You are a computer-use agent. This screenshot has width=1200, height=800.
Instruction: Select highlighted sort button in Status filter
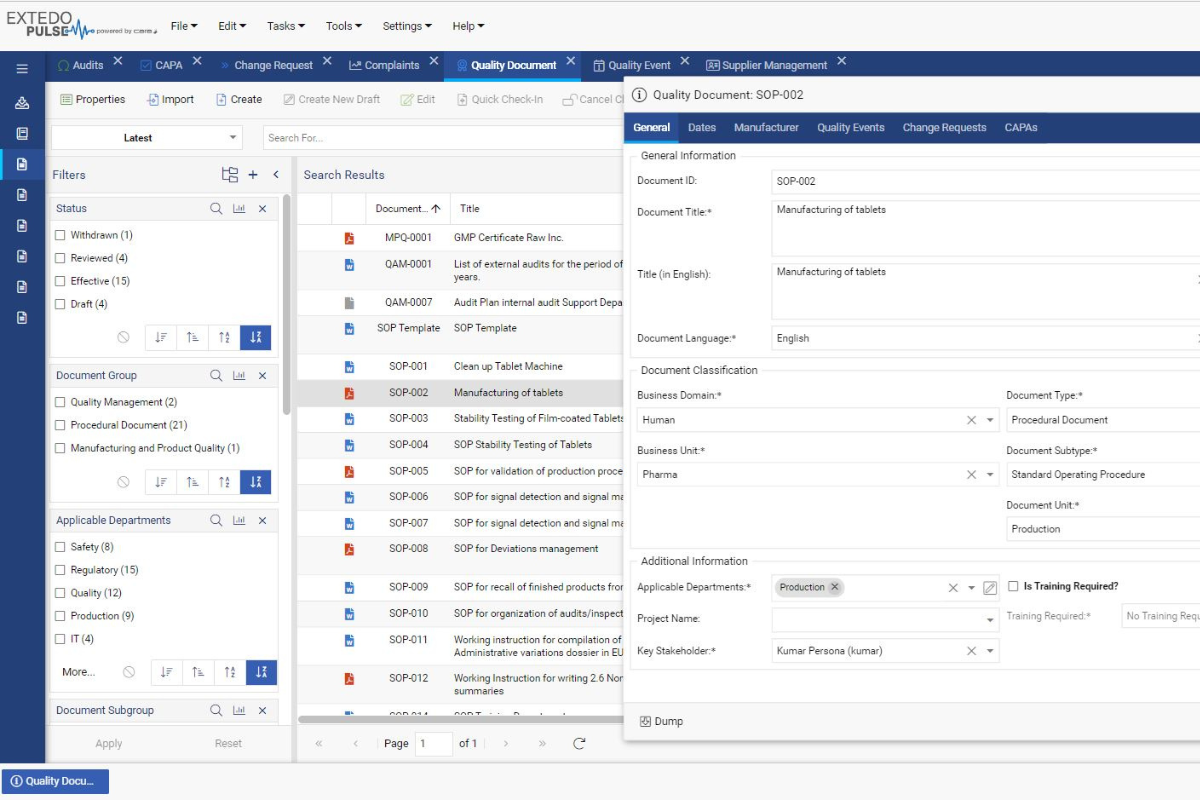coord(255,337)
